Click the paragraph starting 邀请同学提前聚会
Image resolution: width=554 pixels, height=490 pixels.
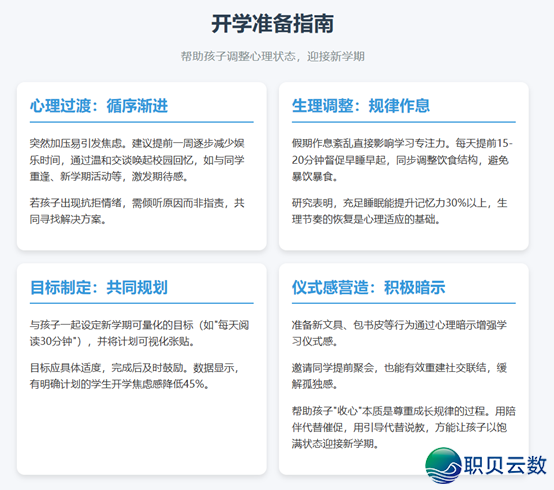pyautogui.click(x=399, y=376)
